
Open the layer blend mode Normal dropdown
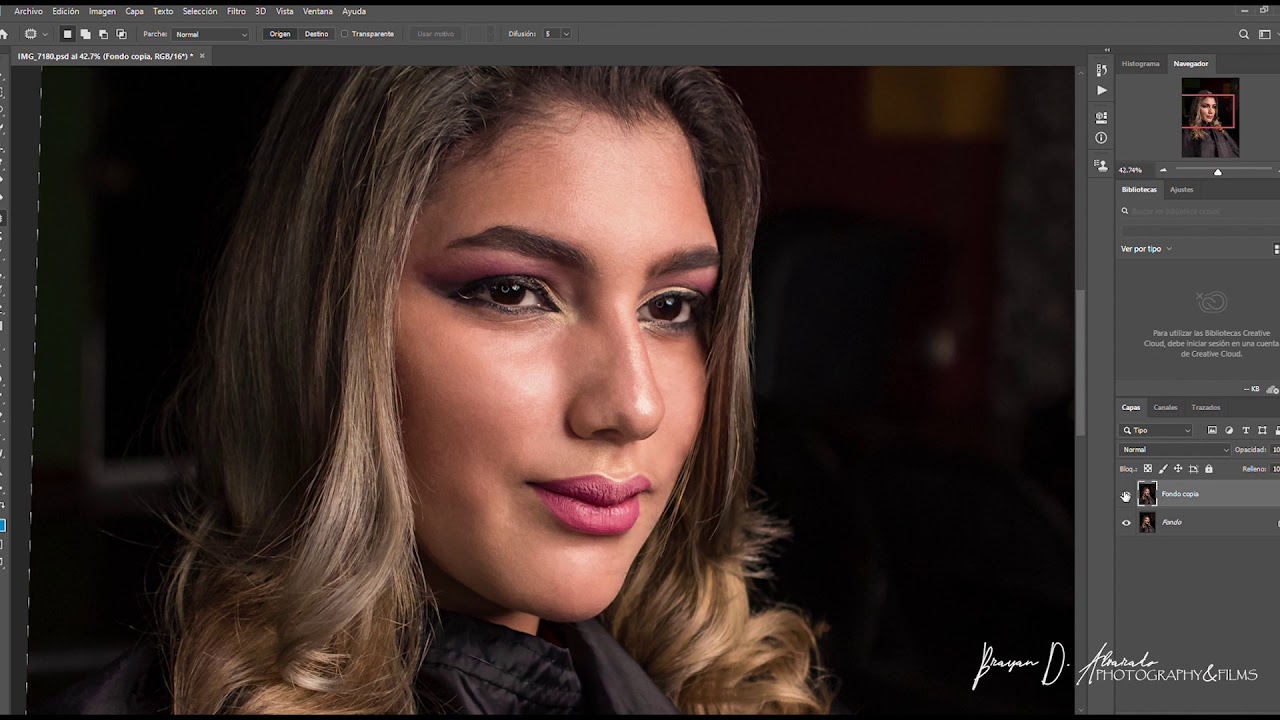1175,450
